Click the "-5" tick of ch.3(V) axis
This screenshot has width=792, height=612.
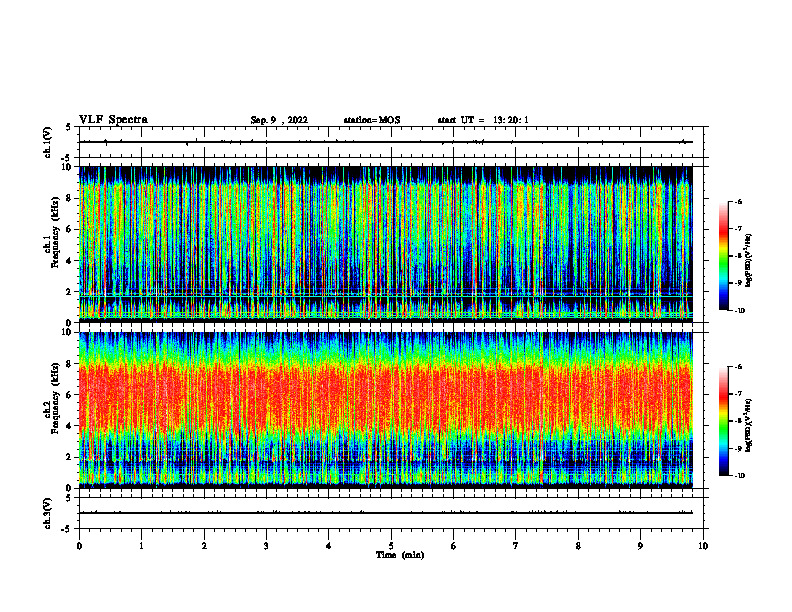(x=67, y=529)
